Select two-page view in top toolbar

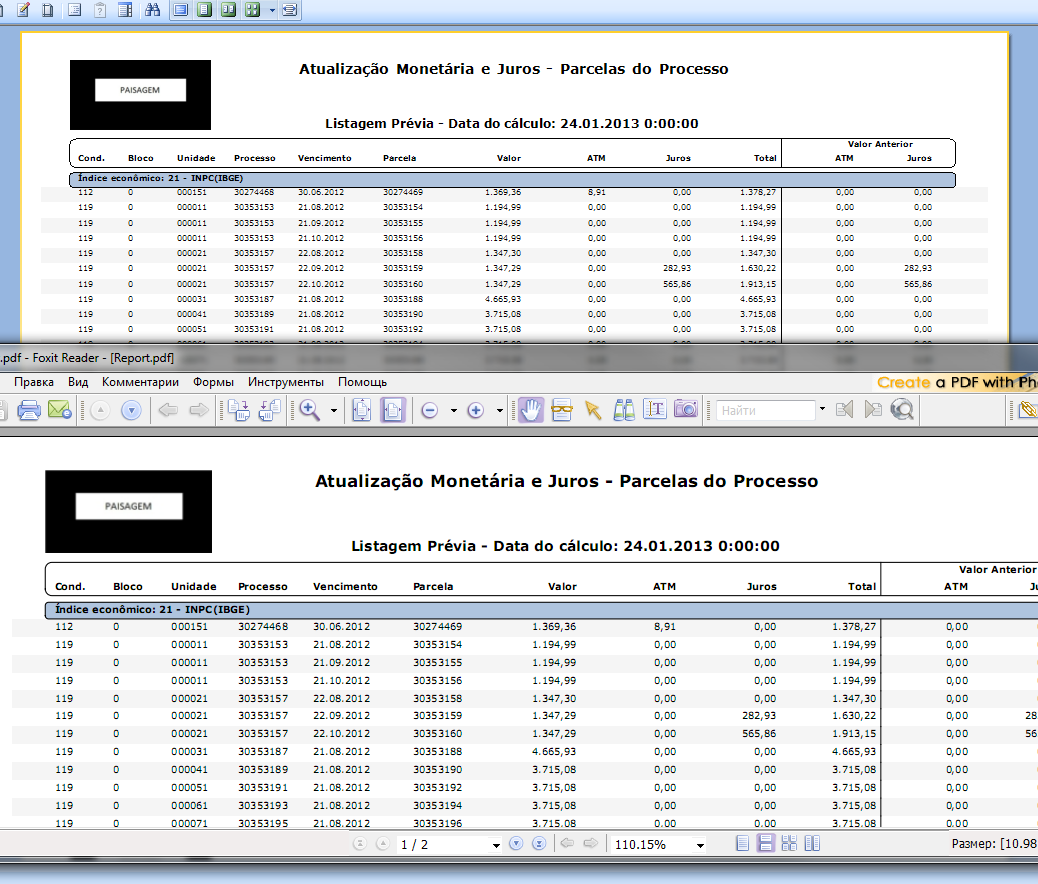(228, 10)
